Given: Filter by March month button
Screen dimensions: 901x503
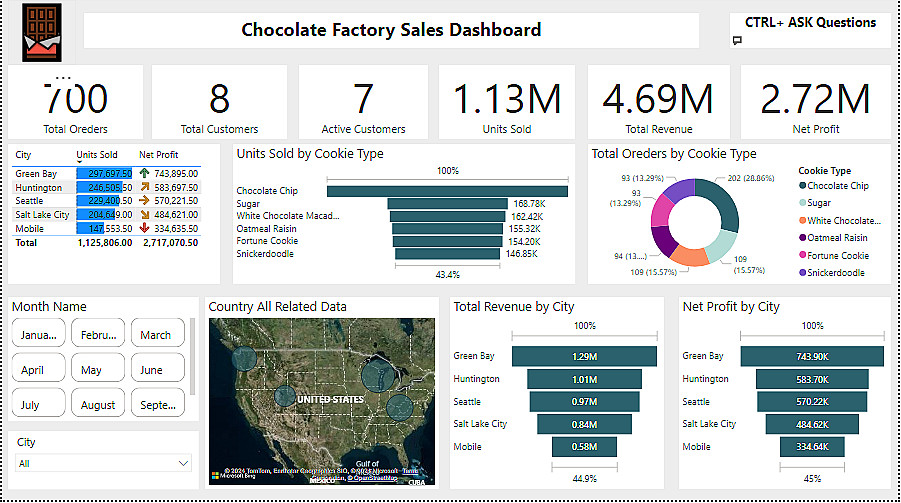Looking at the screenshot, I should [x=158, y=335].
